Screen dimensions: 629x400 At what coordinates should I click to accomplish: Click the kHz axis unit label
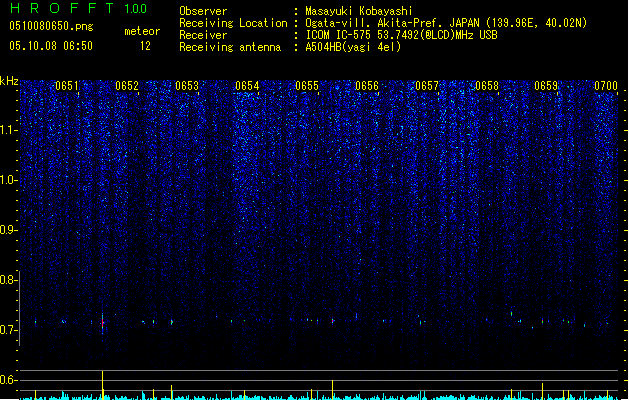[9, 81]
